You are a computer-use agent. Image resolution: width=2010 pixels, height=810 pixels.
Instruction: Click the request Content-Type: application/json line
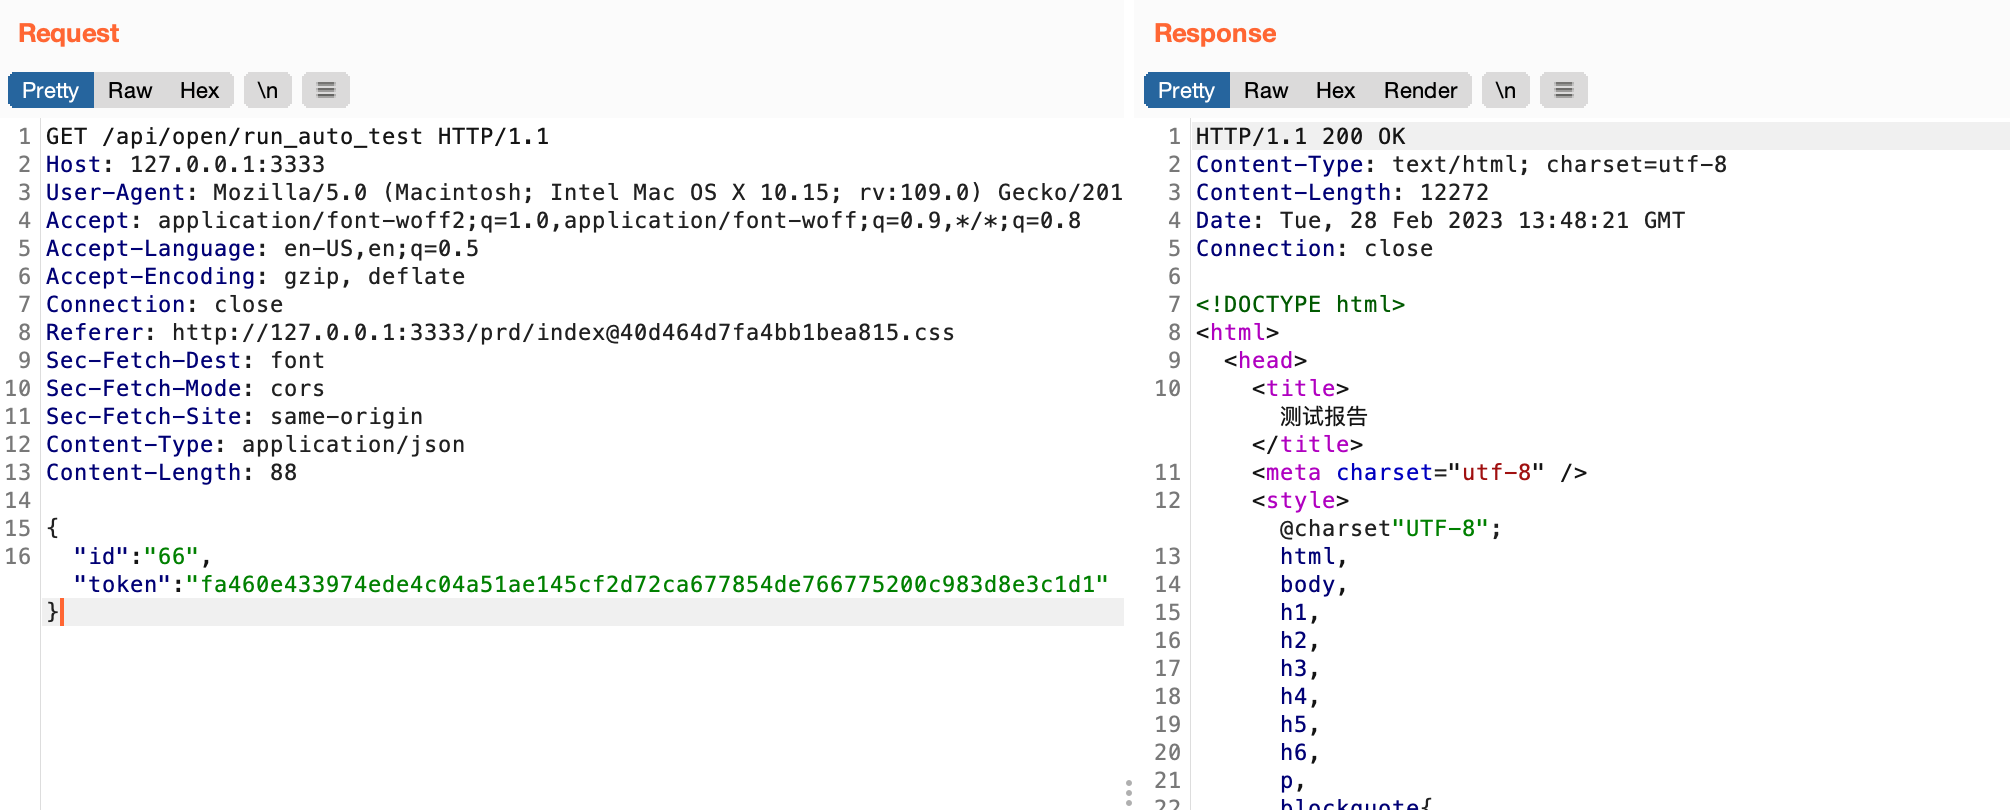tap(255, 444)
